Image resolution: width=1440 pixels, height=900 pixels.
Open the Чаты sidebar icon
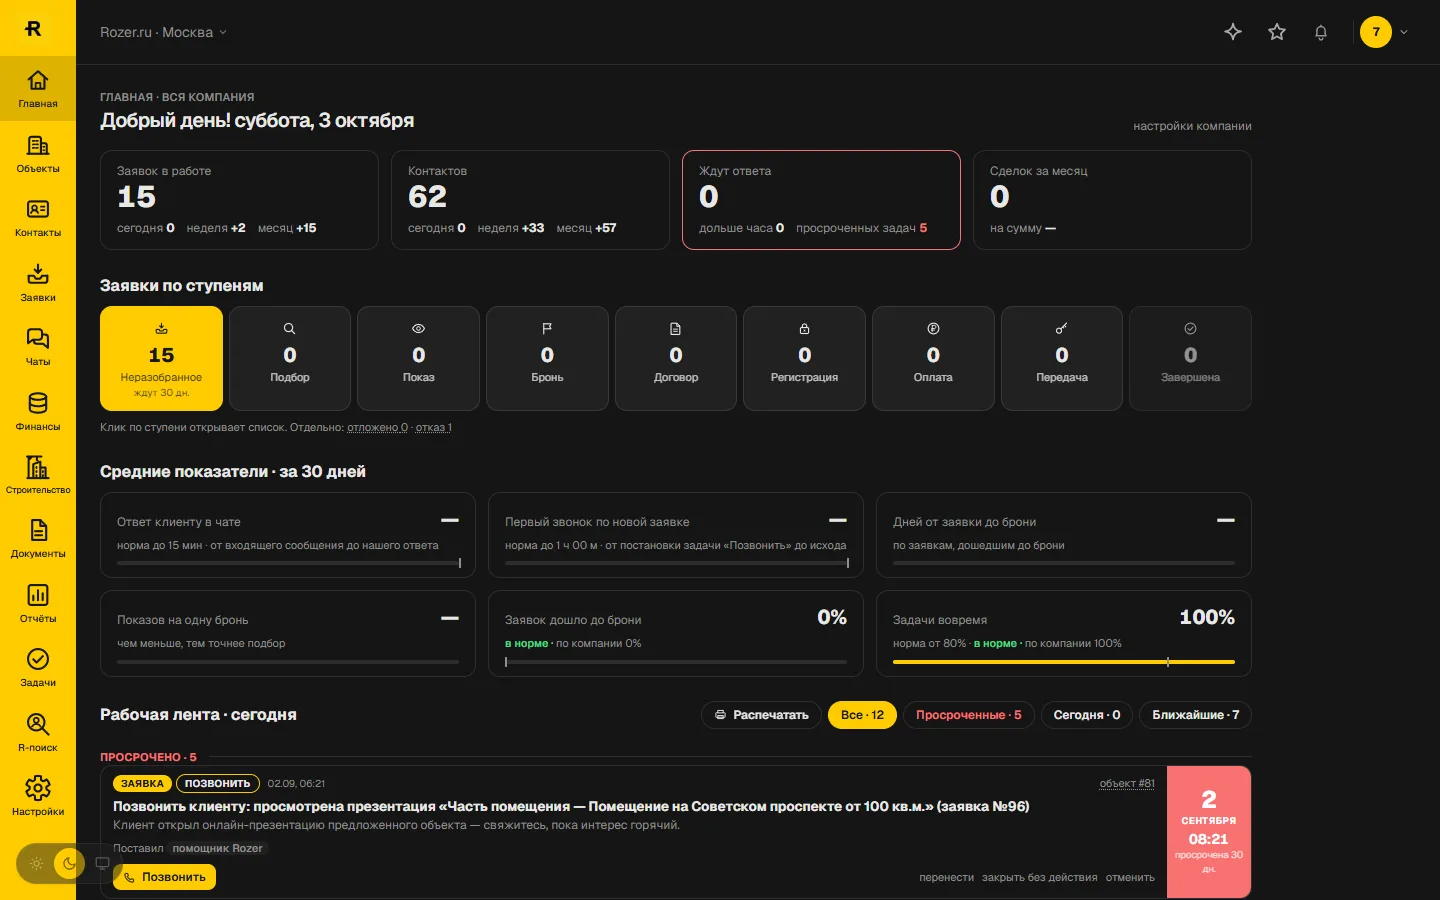pos(38,346)
